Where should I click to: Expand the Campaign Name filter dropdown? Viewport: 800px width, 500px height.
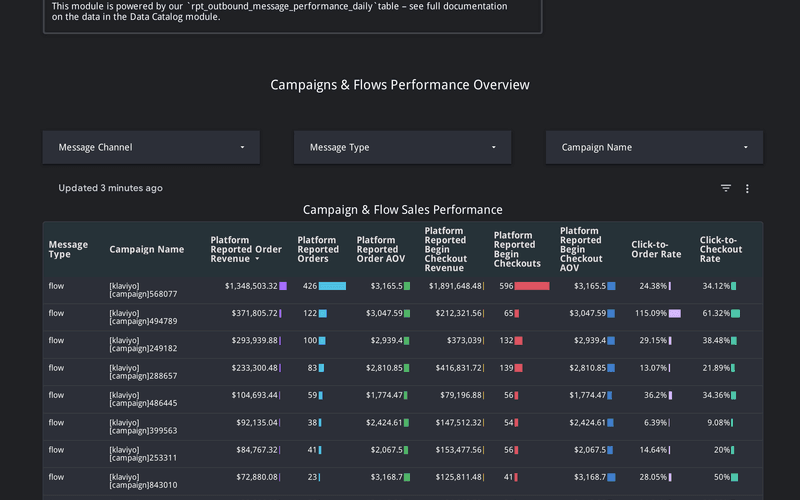654,147
